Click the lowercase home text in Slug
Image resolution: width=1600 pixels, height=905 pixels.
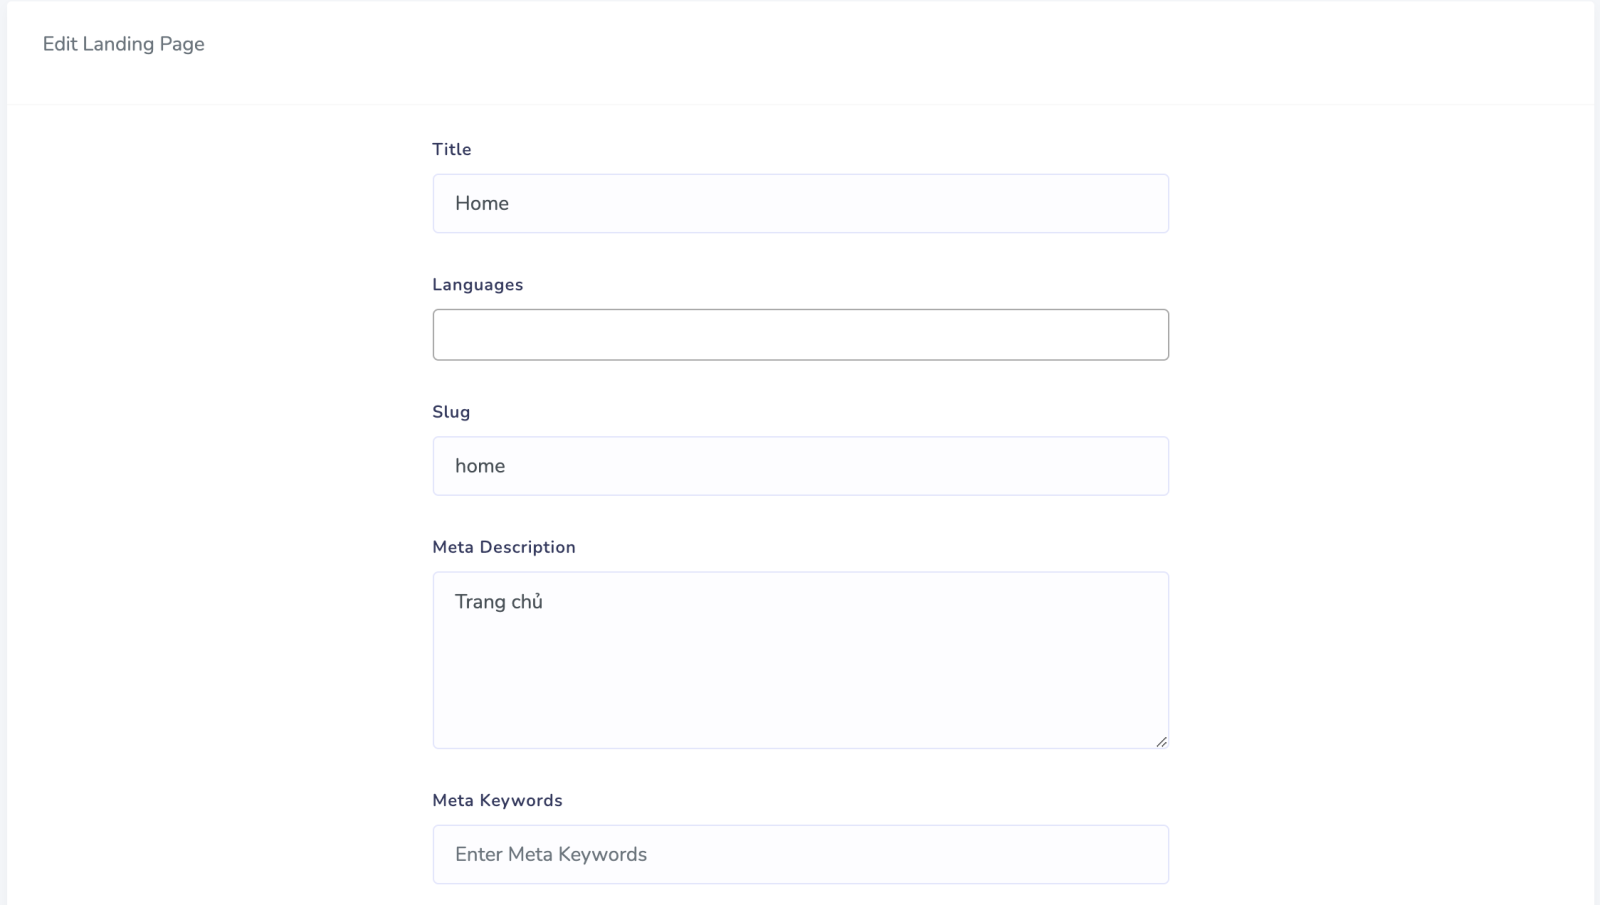(479, 466)
